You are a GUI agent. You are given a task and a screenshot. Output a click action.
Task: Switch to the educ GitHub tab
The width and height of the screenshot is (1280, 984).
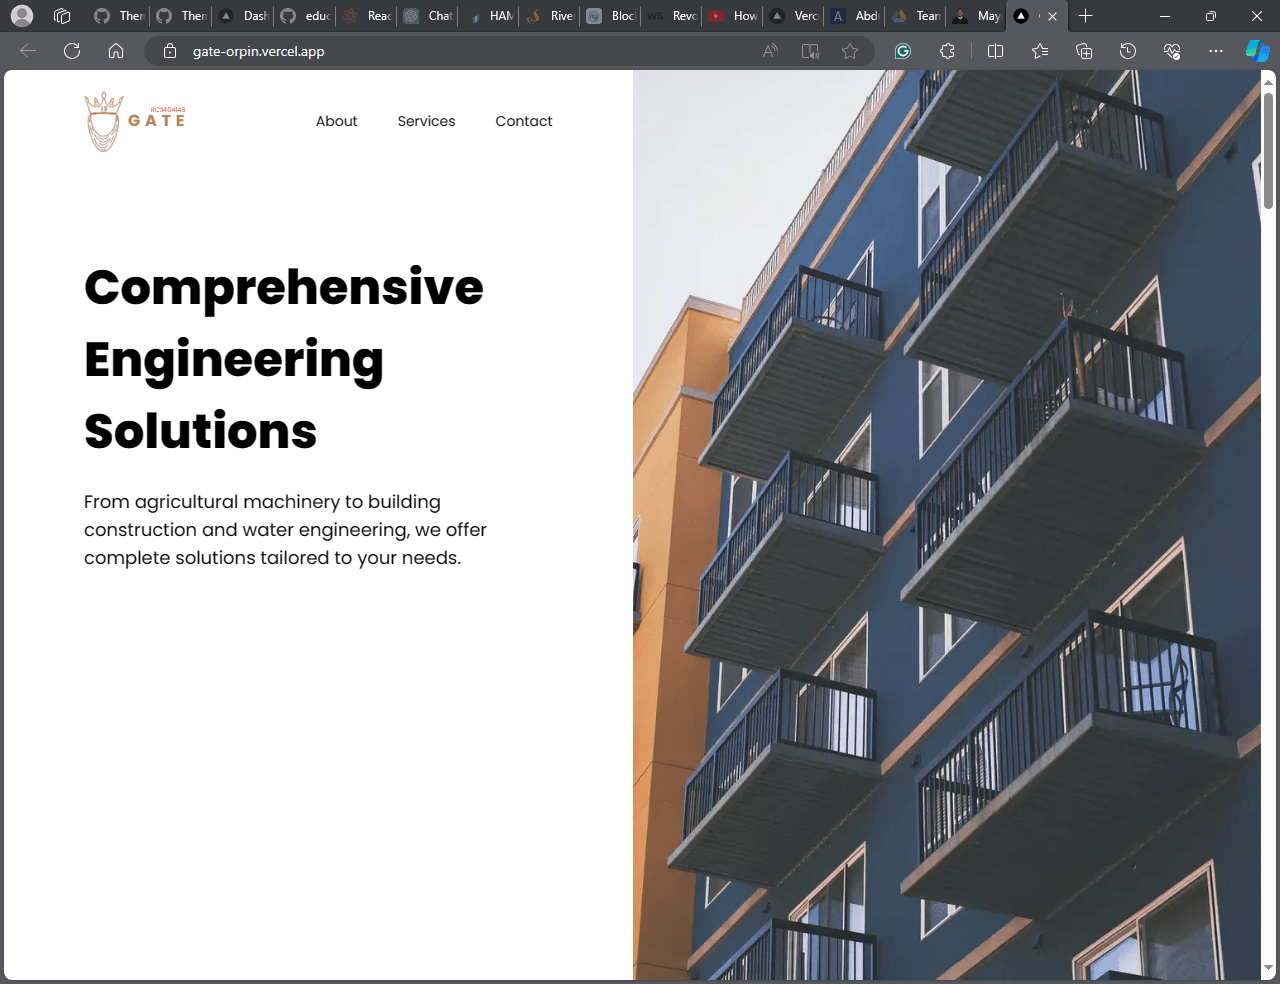coord(305,16)
